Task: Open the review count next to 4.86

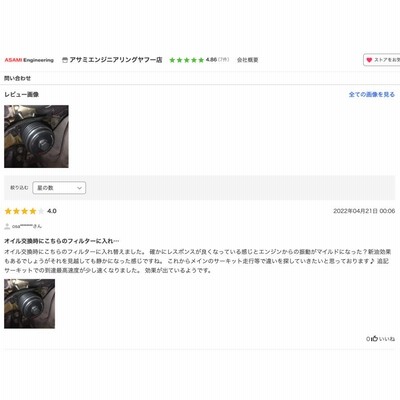Action: tap(224, 60)
